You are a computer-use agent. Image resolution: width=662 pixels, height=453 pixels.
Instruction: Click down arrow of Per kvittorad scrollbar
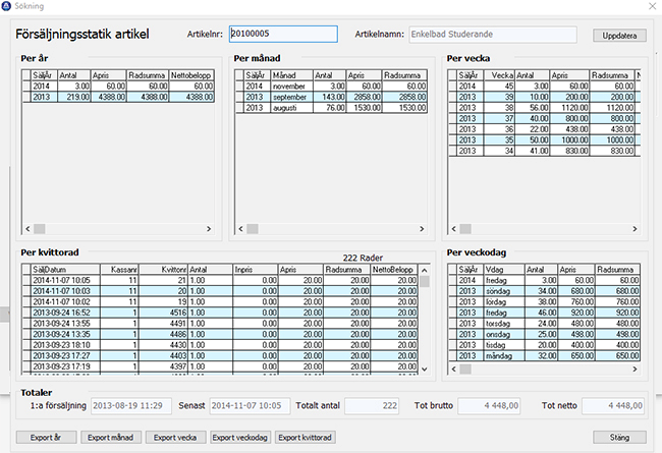click(x=425, y=369)
